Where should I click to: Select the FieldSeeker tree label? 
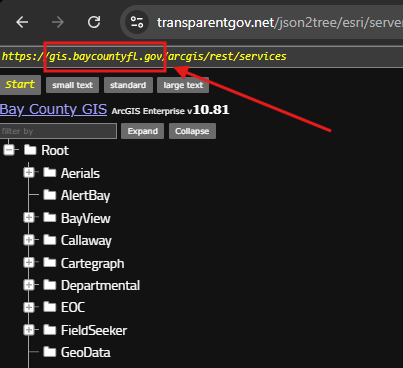[x=94, y=330]
